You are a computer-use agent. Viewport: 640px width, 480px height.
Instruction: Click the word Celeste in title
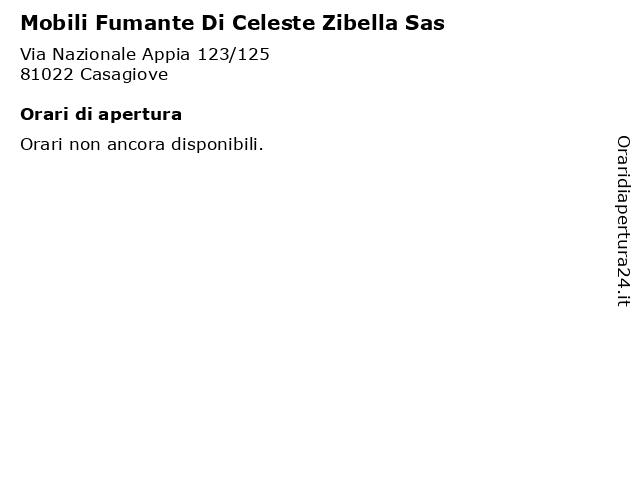273,23
